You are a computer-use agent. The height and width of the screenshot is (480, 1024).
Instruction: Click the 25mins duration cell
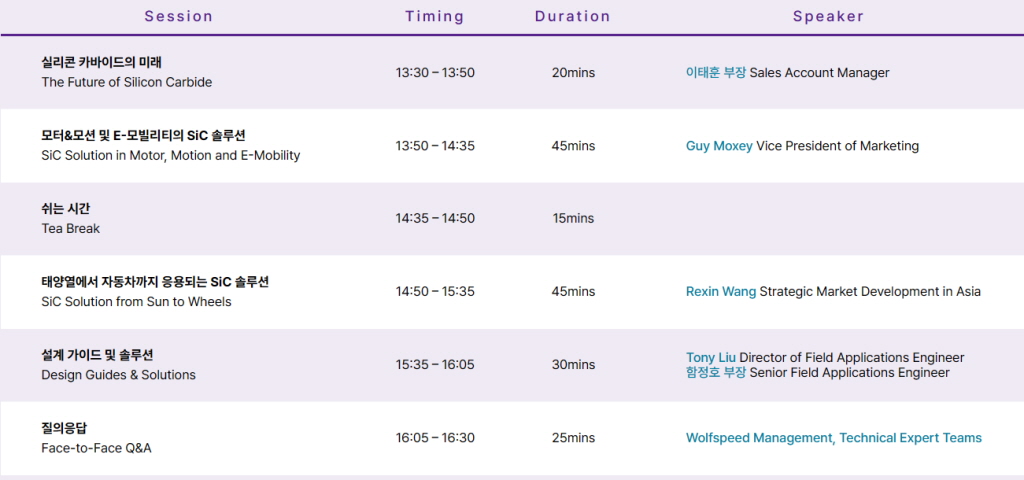click(573, 438)
